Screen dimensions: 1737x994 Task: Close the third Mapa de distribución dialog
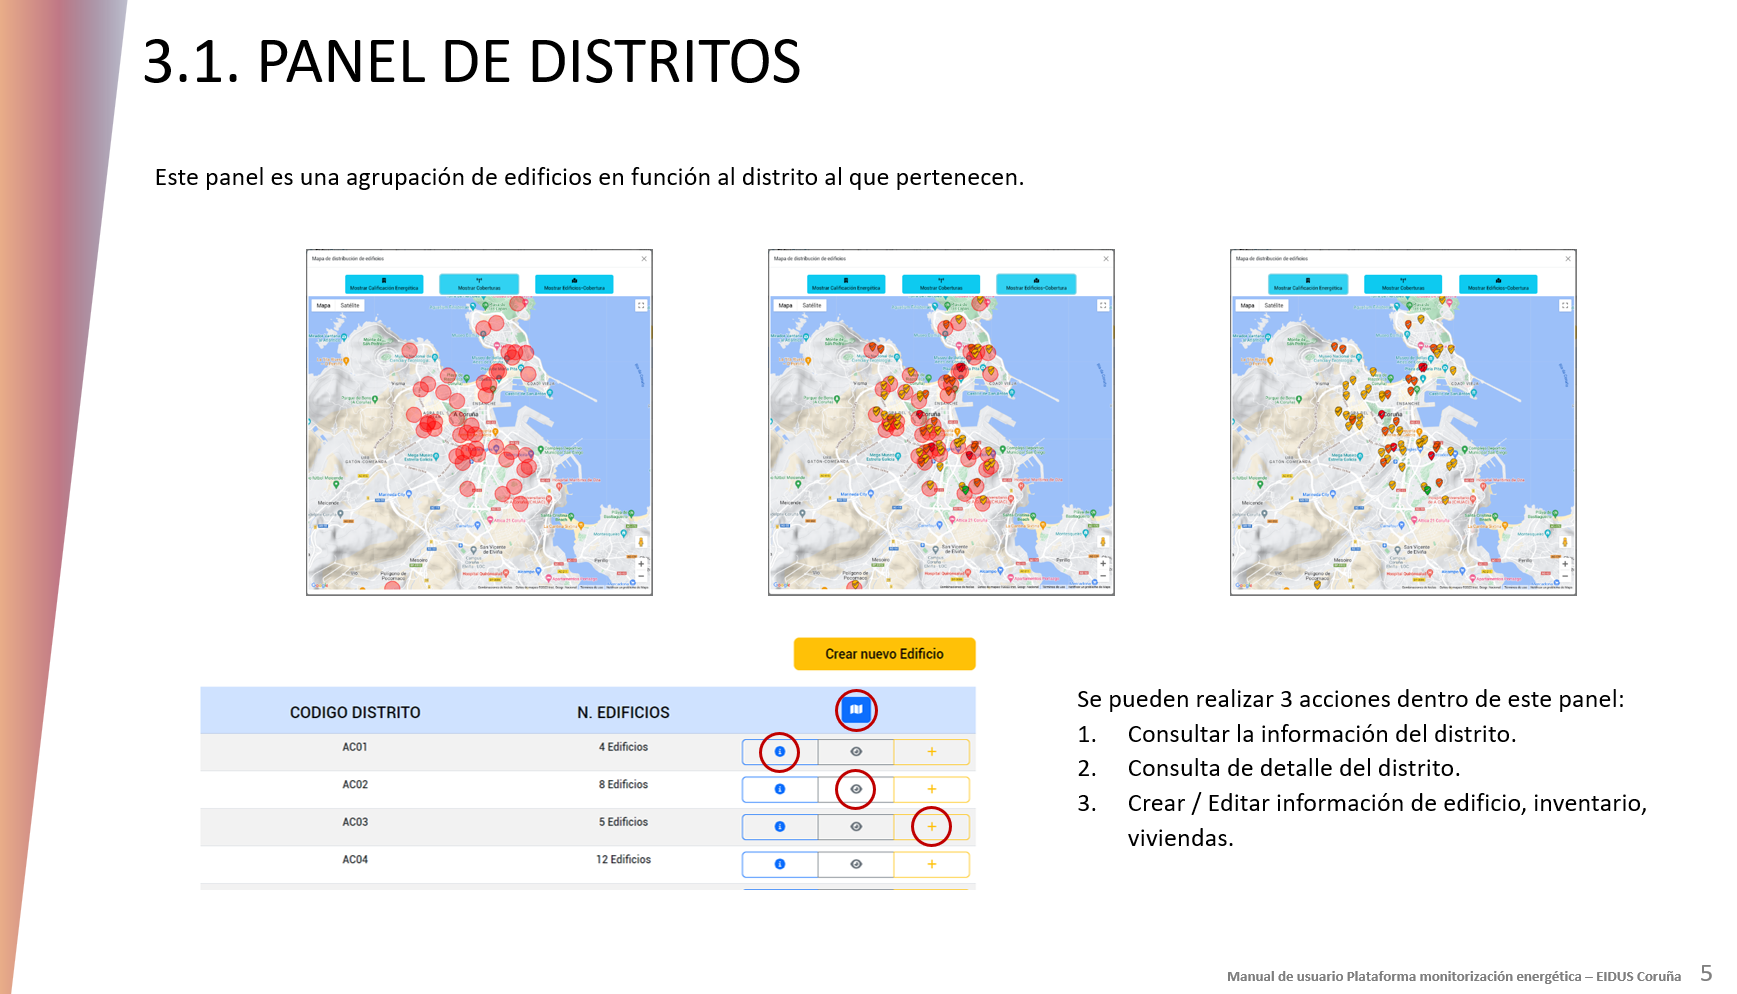coord(1568,259)
